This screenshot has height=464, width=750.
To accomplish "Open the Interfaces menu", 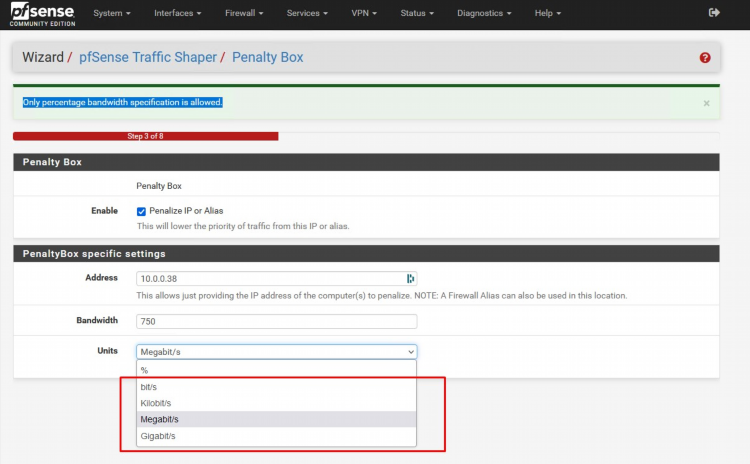I will pyautogui.click(x=177, y=13).
